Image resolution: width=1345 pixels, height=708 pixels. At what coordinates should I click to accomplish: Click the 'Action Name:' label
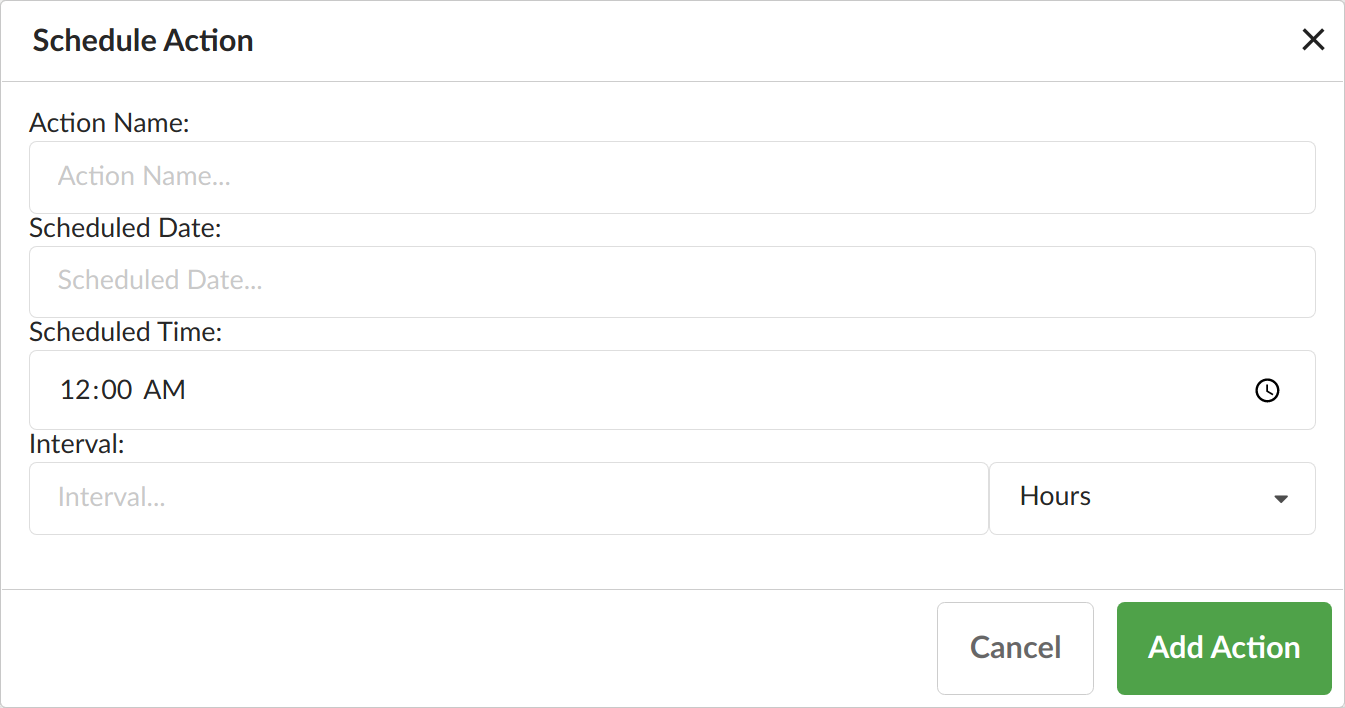tap(109, 123)
